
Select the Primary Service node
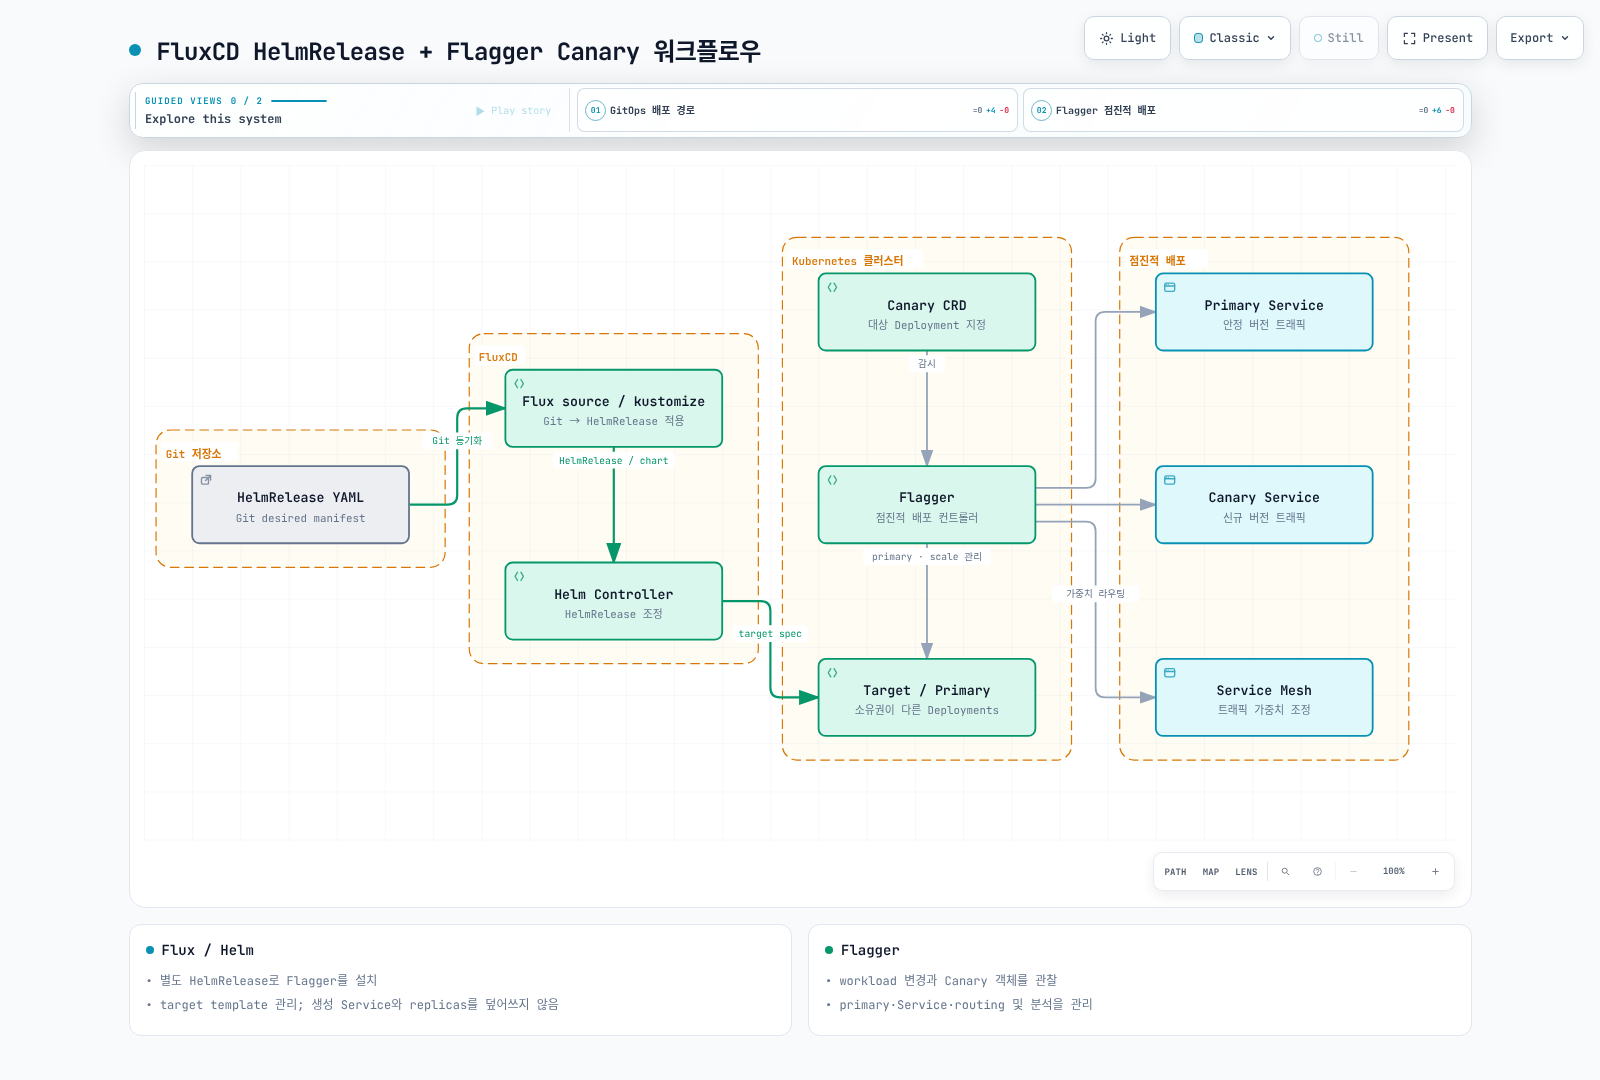point(1264,312)
